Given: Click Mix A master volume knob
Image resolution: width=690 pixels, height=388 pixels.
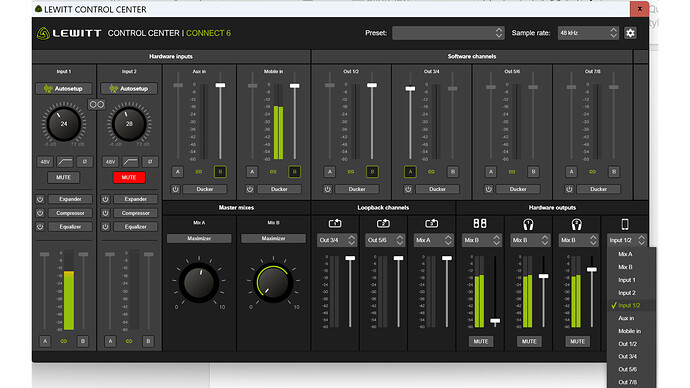Looking at the screenshot, I should click(199, 282).
